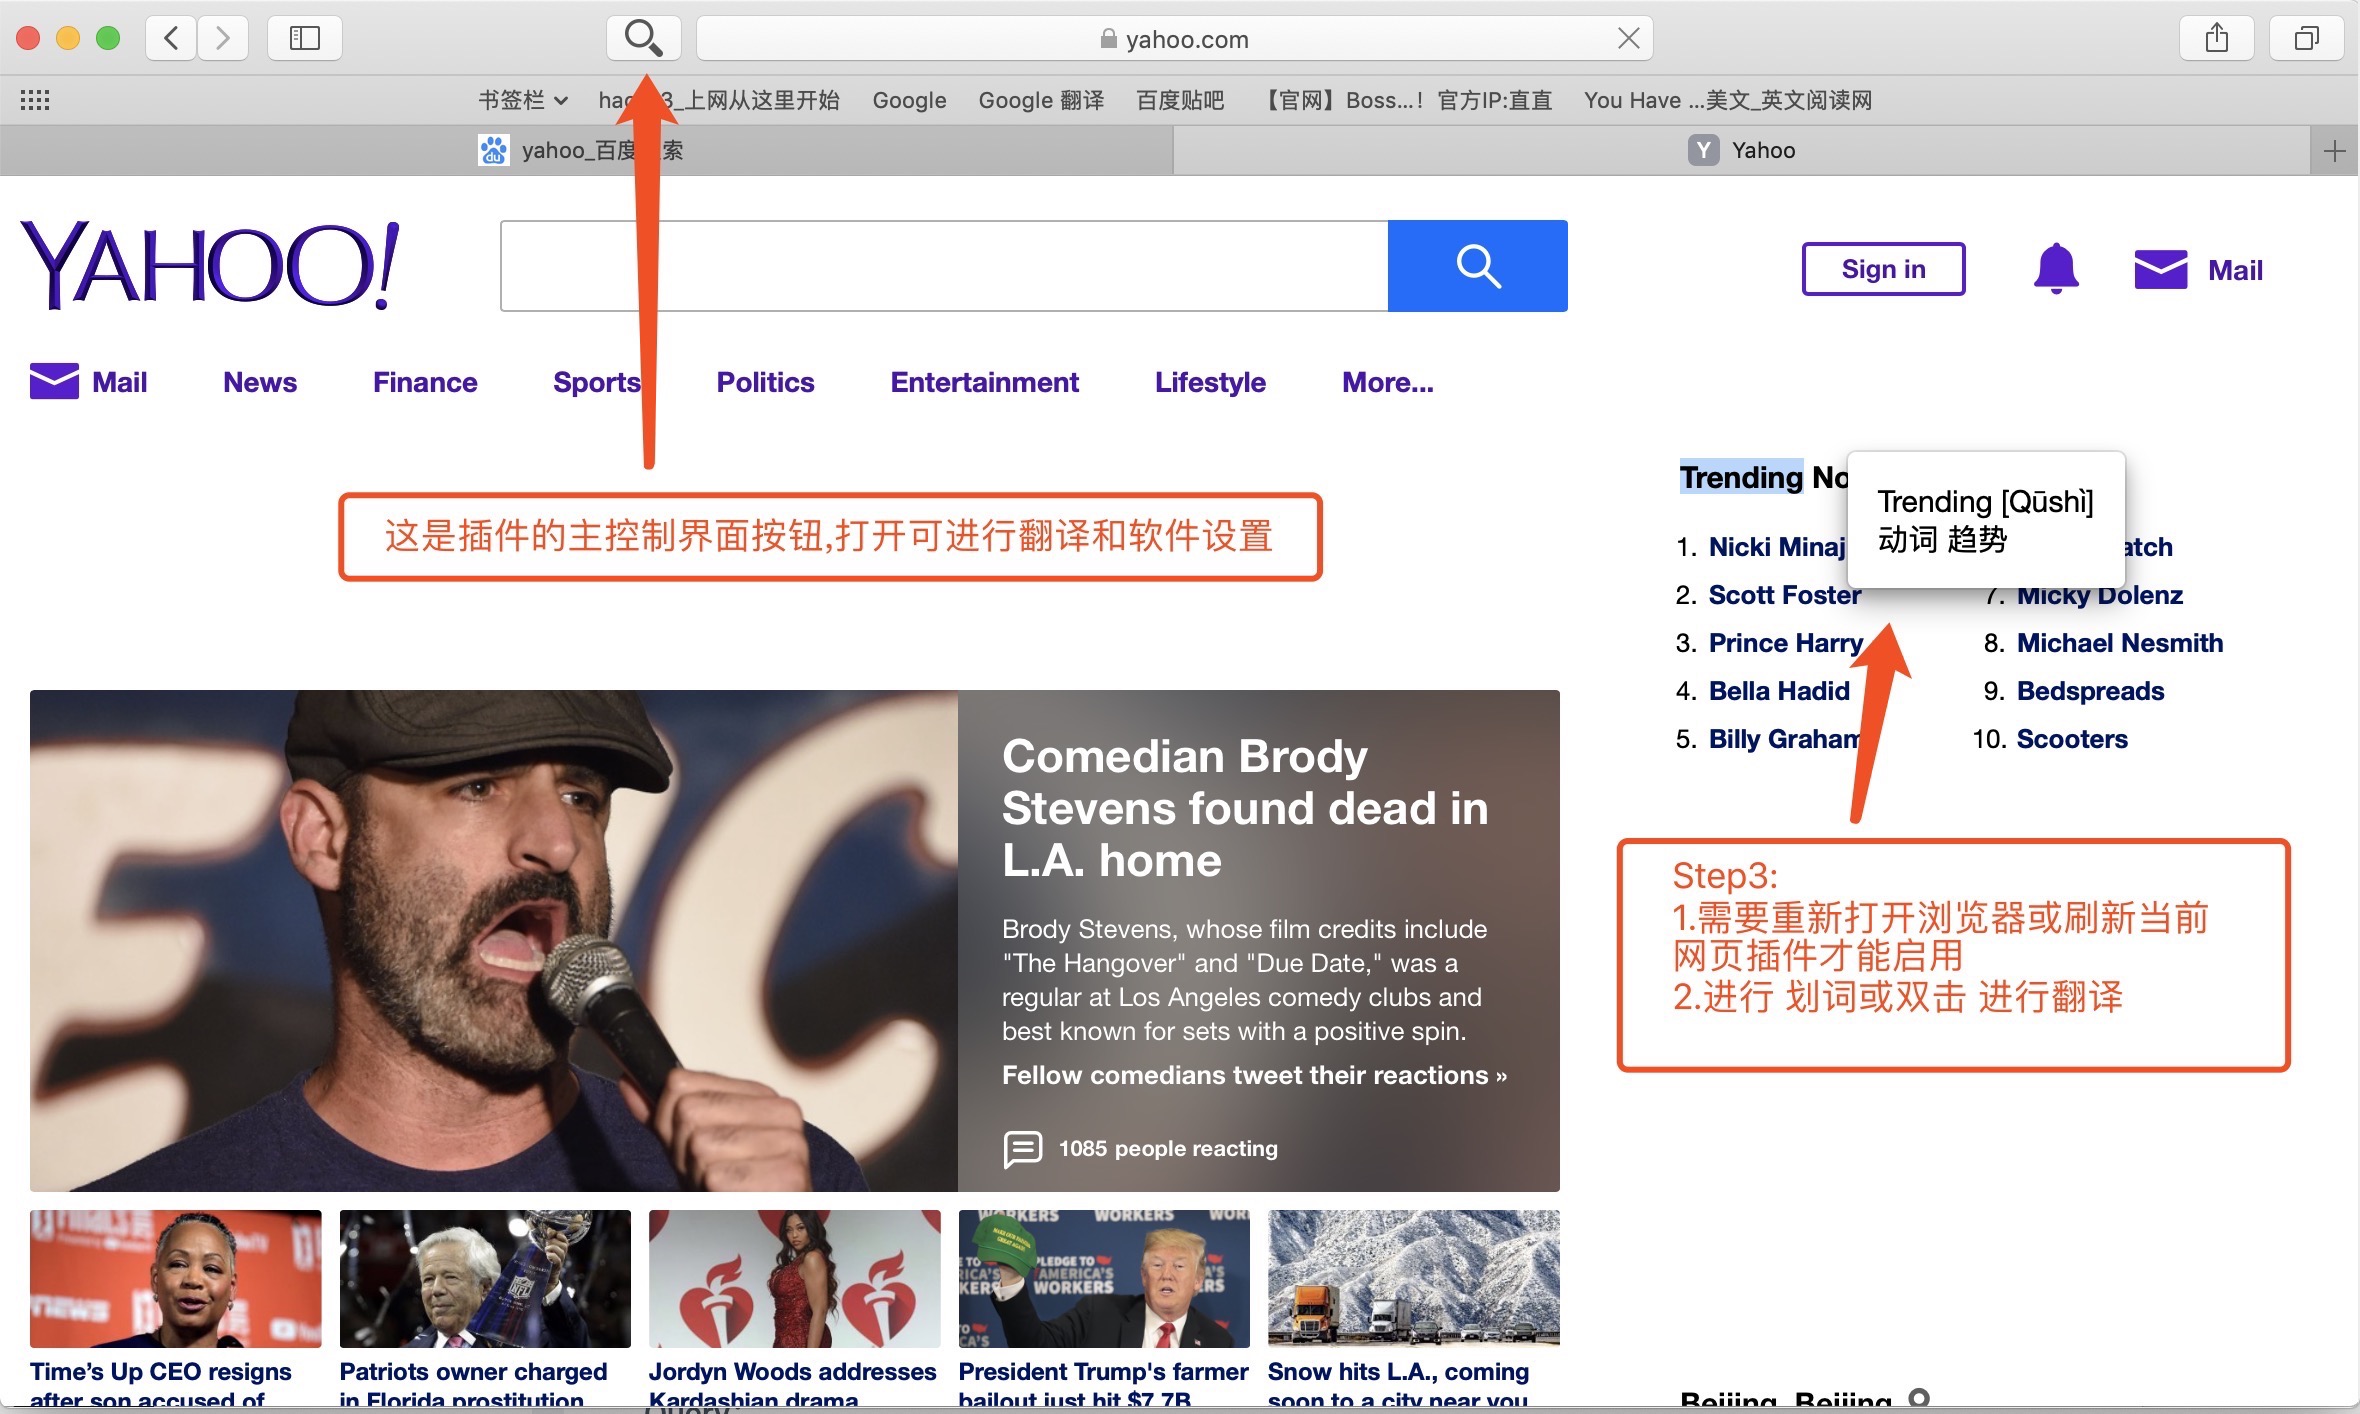Expand the 书签栏 bookmarks dropdown
The height and width of the screenshot is (1414, 2360).
(x=523, y=100)
